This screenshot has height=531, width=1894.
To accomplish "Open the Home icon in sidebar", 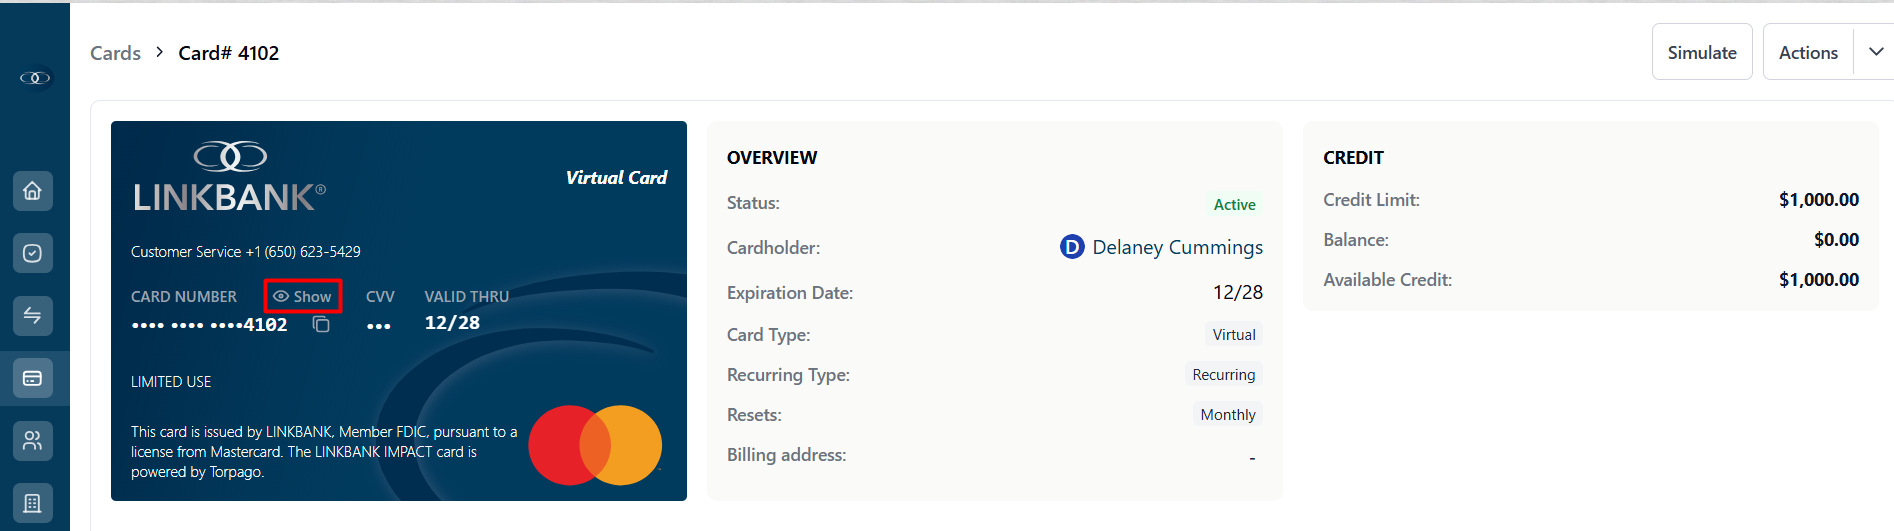I will (x=32, y=191).
